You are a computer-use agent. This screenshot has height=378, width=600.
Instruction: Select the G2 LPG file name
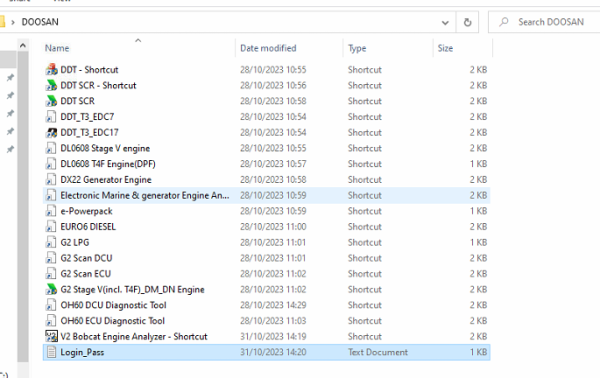pyautogui.click(x=75, y=242)
